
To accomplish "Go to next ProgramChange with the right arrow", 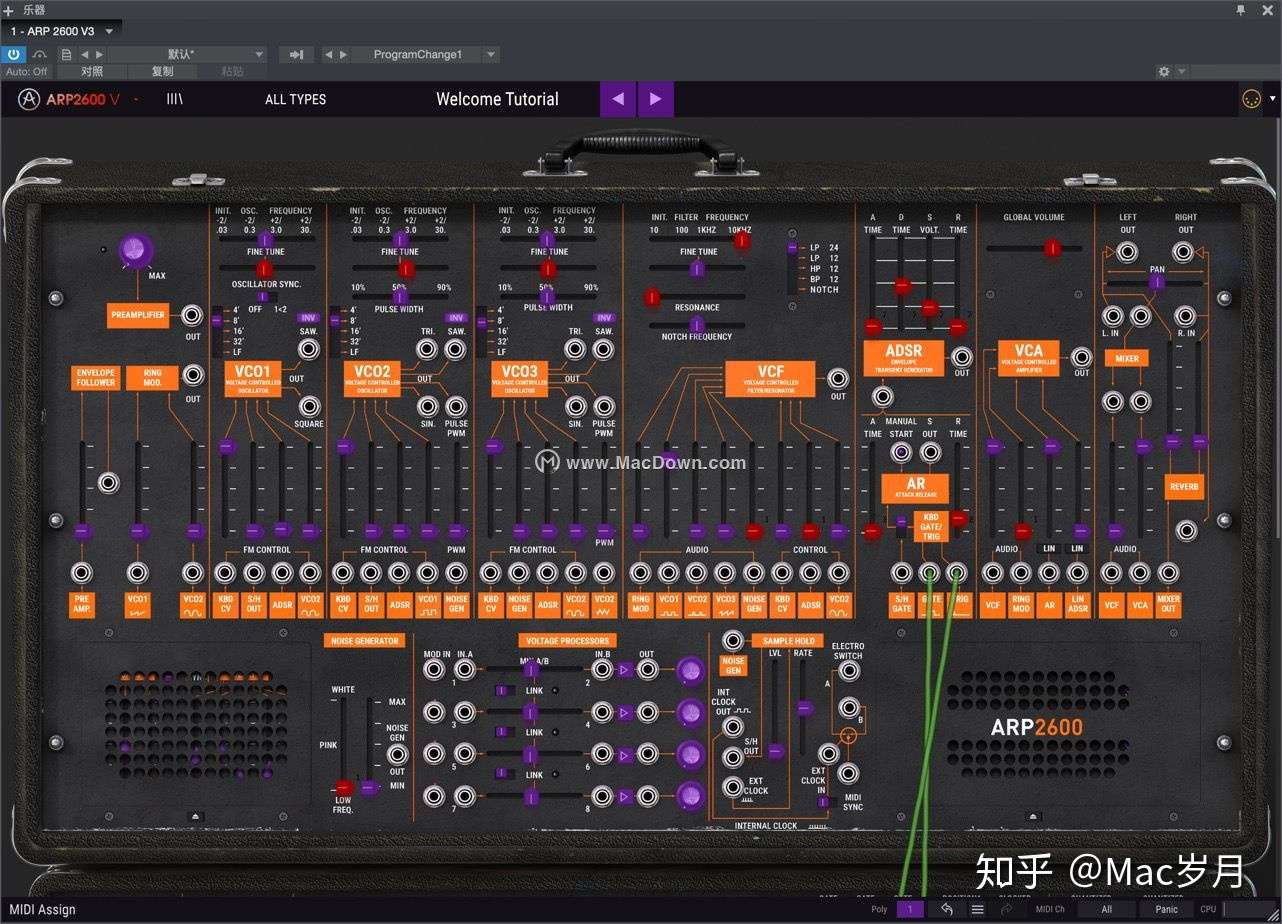I will coord(343,54).
